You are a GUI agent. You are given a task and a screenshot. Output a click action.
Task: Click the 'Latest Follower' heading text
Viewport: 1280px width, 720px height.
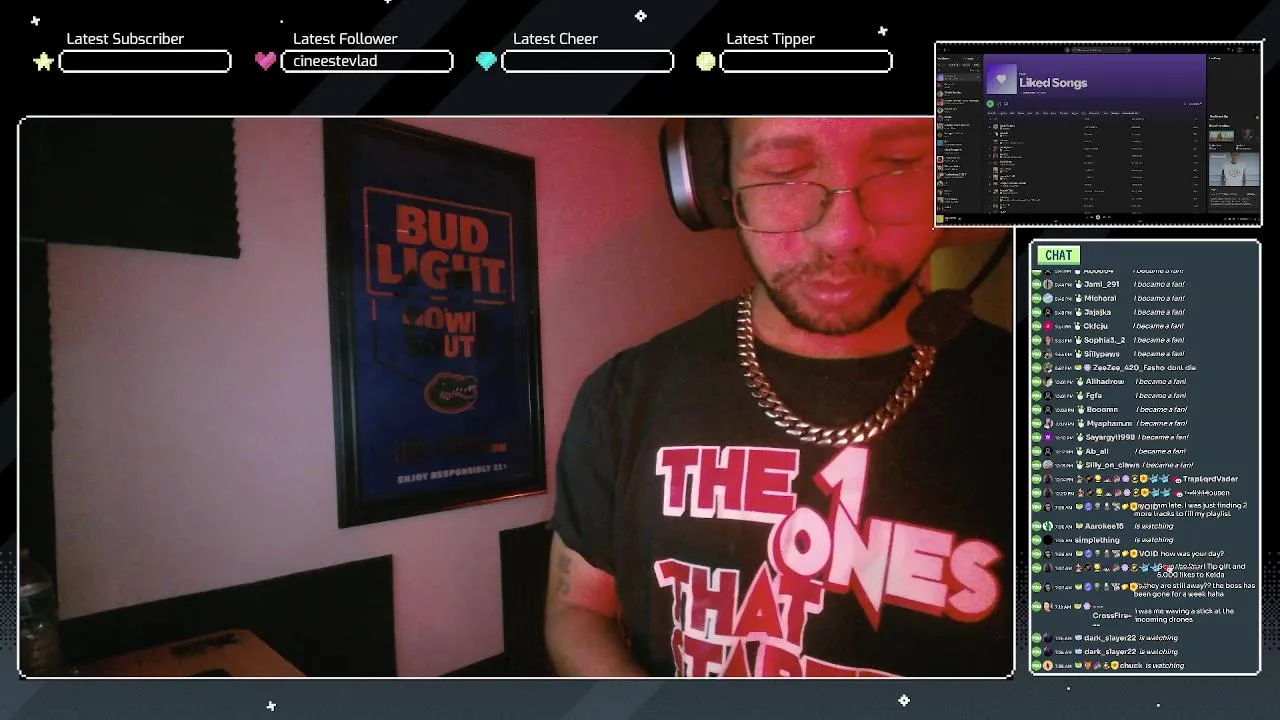(x=345, y=39)
